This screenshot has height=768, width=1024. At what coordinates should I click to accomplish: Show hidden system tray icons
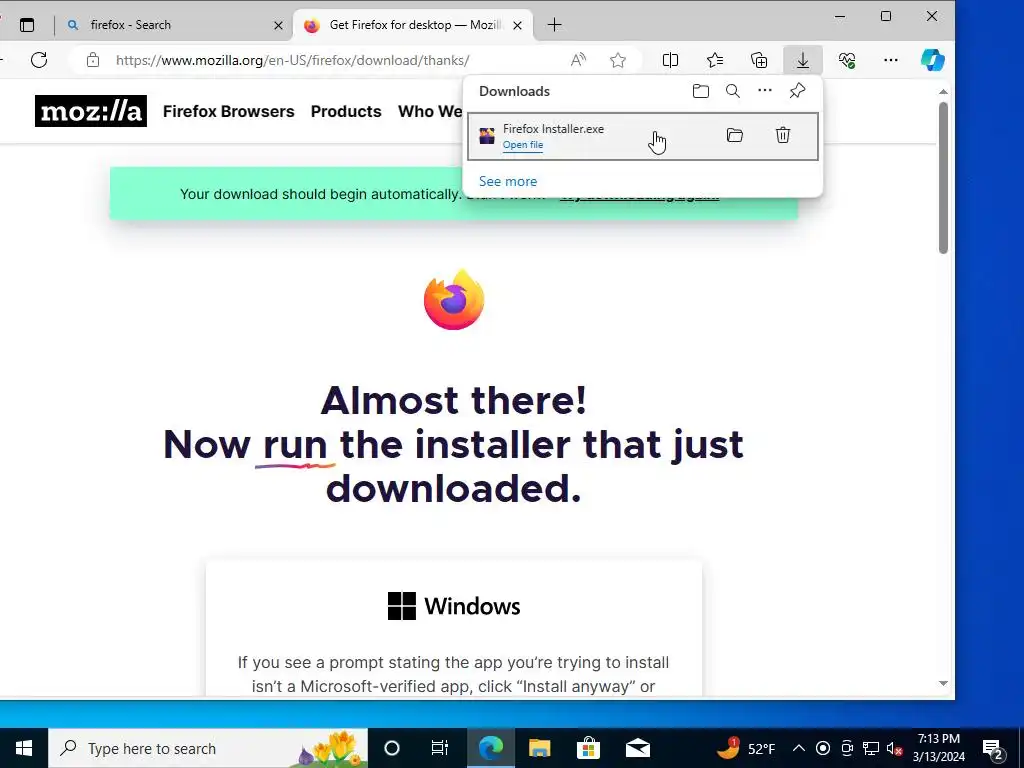tap(799, 748)
